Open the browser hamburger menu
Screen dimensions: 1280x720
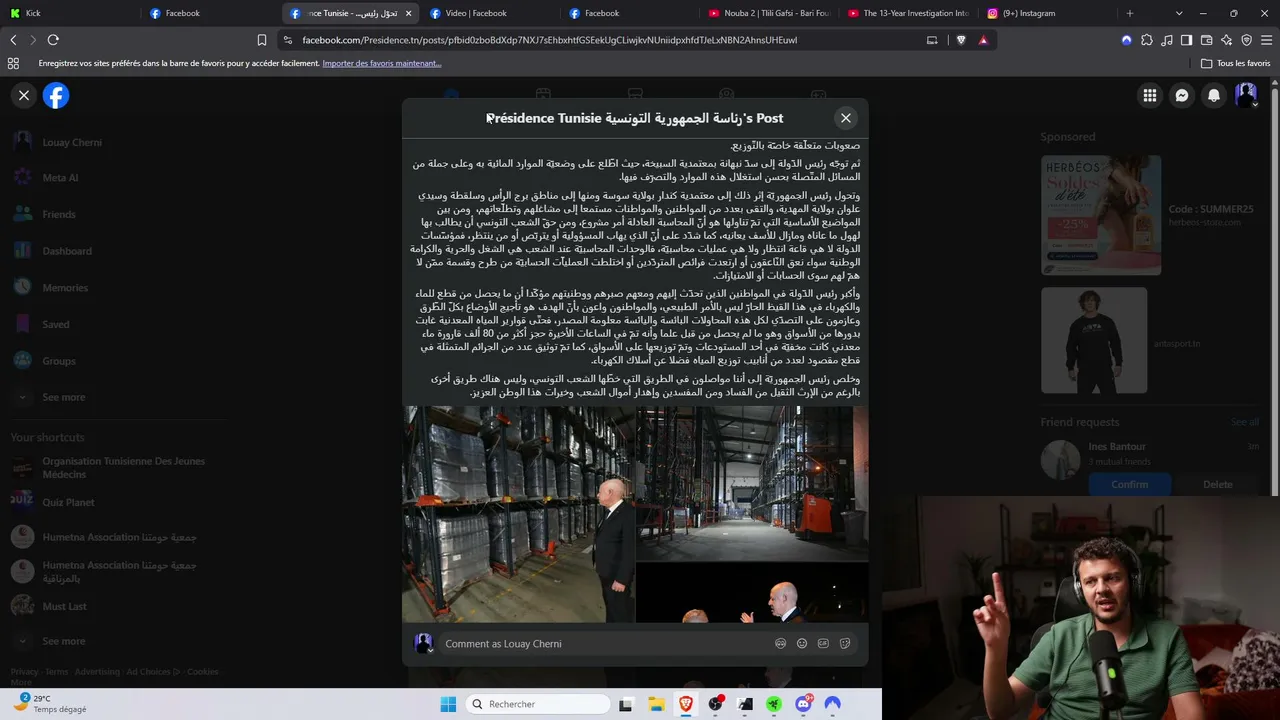[1267, 40]
